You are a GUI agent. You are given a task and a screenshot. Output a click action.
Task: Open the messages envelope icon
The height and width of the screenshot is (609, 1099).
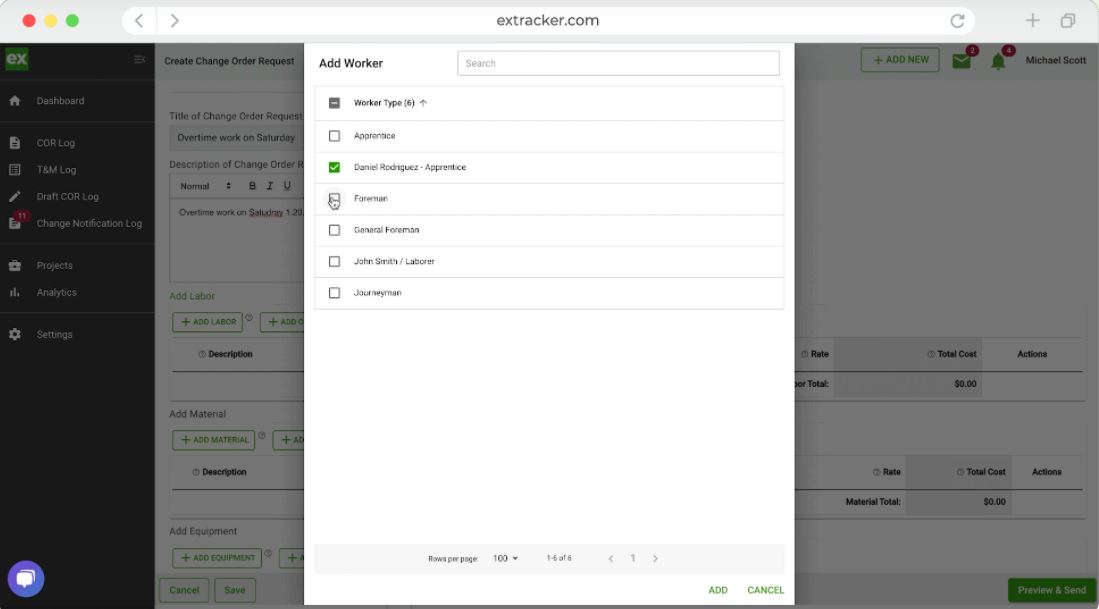coord(962,59)
